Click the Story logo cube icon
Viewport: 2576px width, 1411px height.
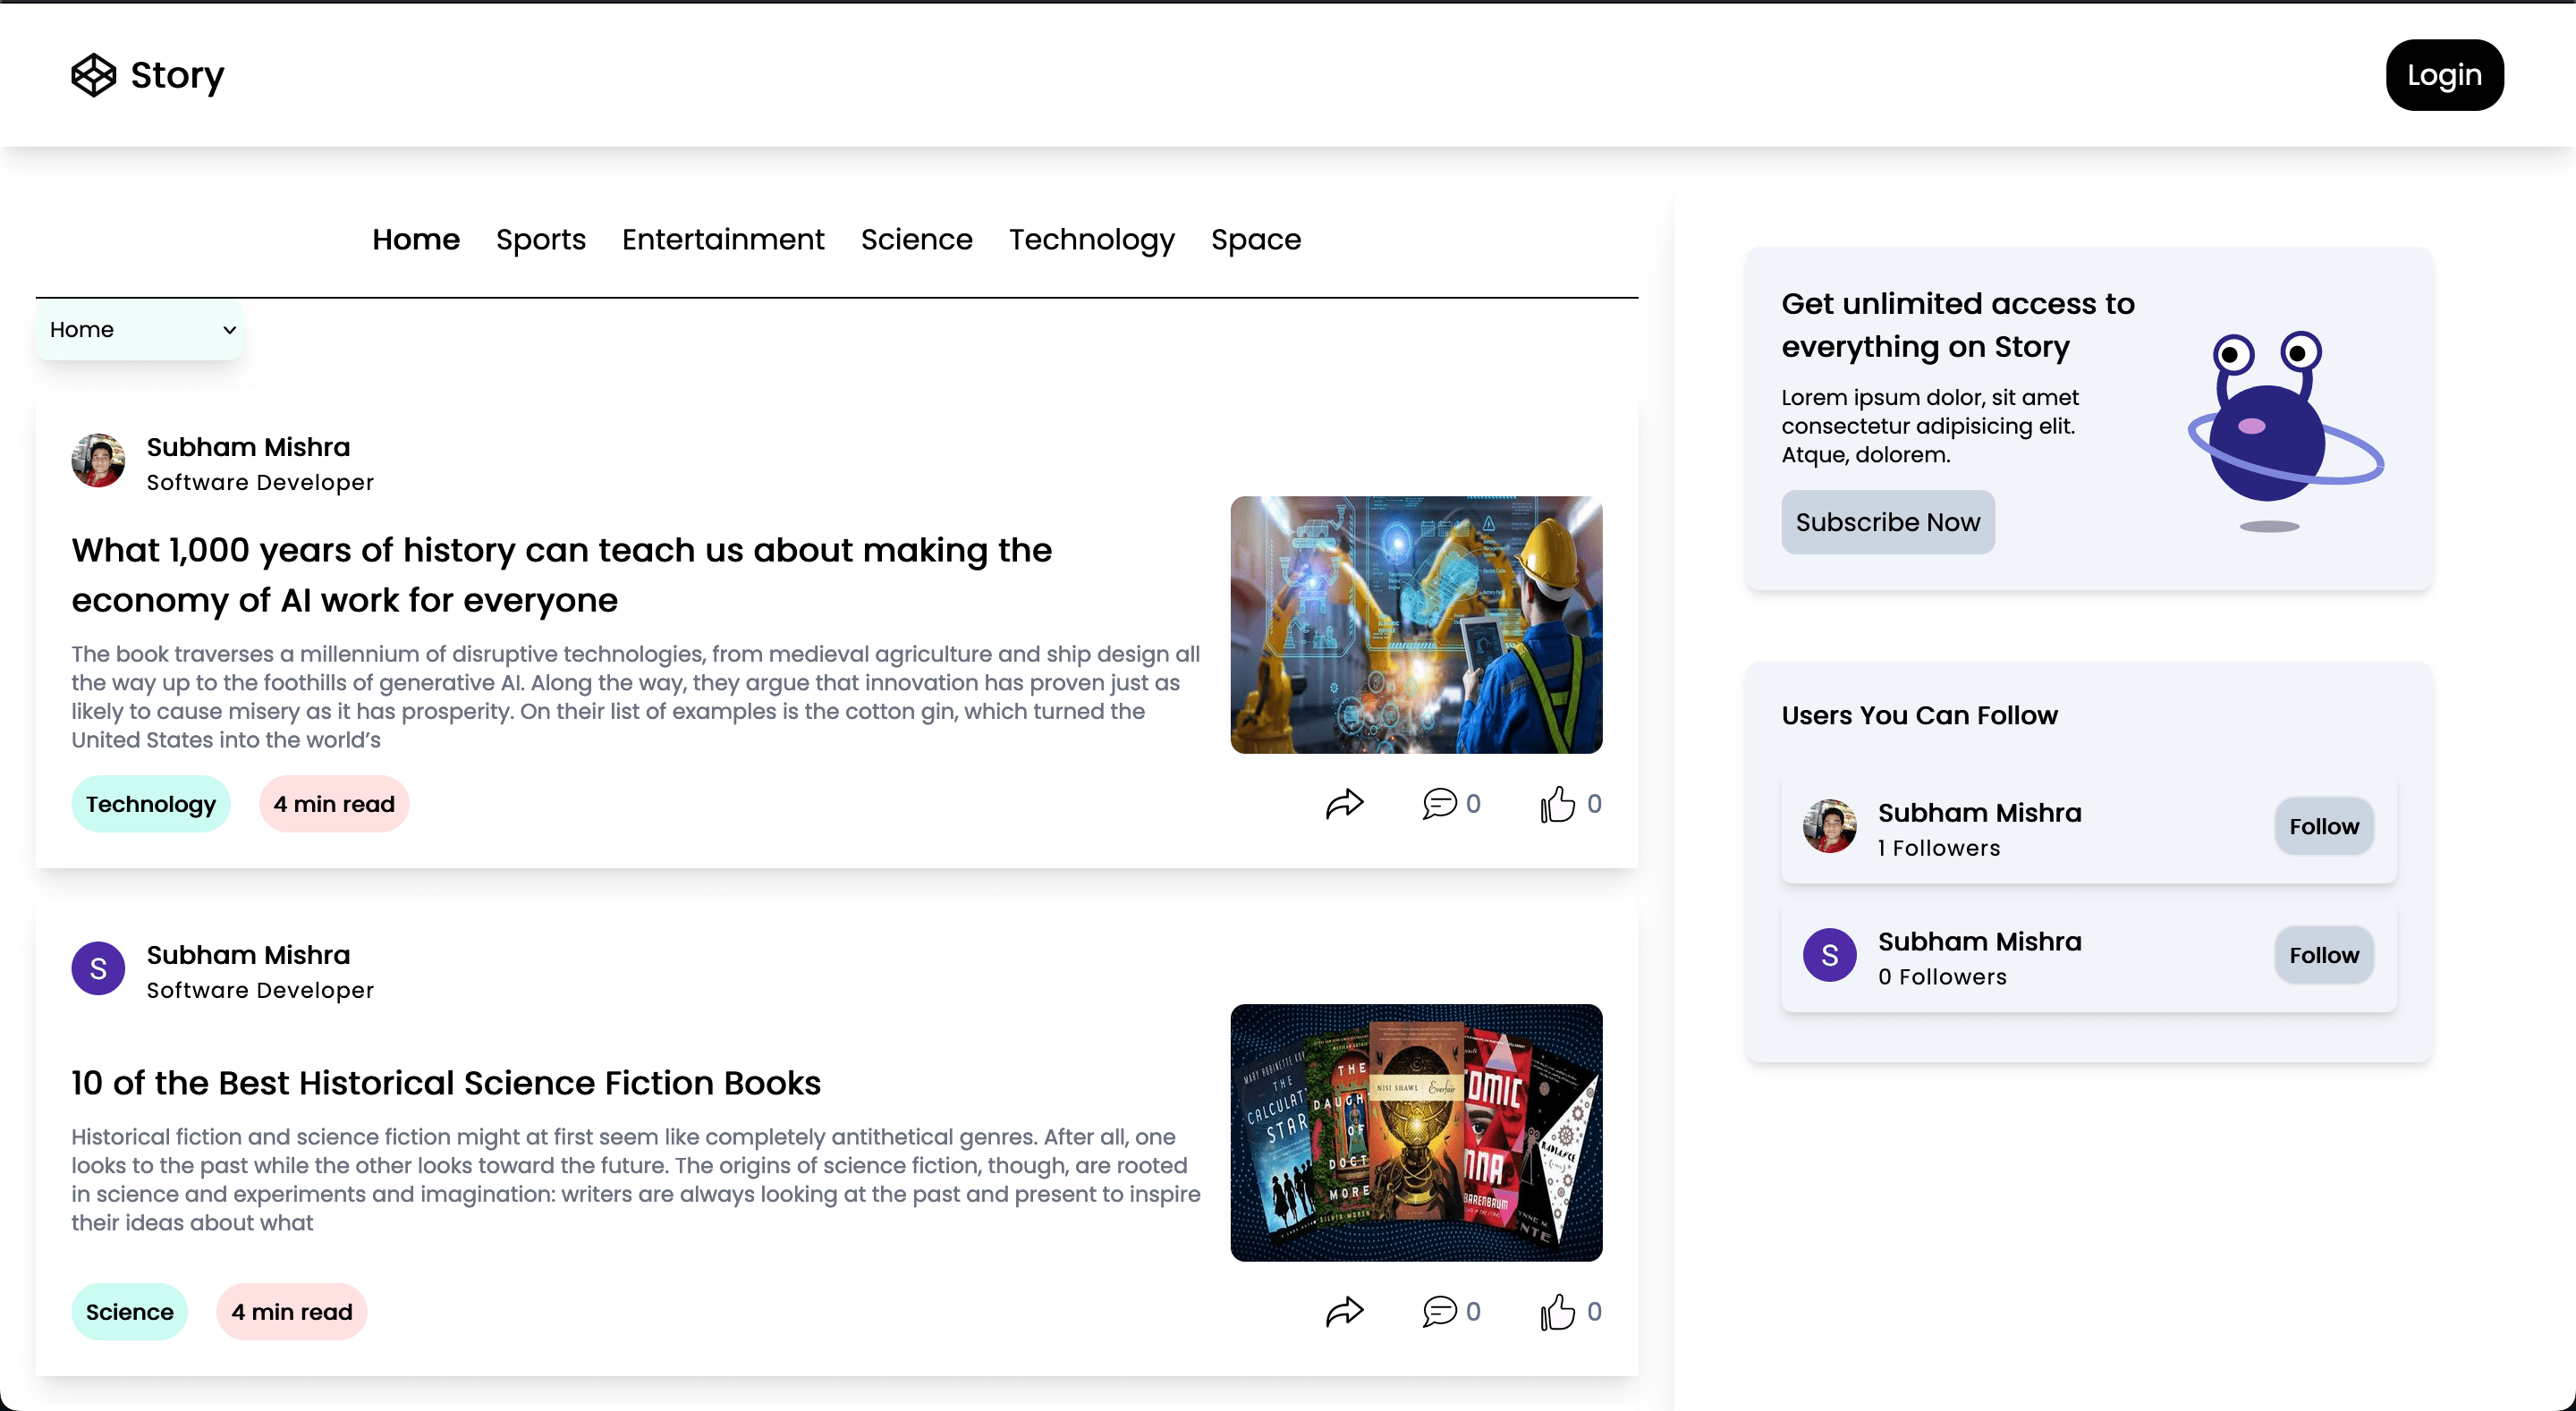pyautogui.click(x=95, y=74)
